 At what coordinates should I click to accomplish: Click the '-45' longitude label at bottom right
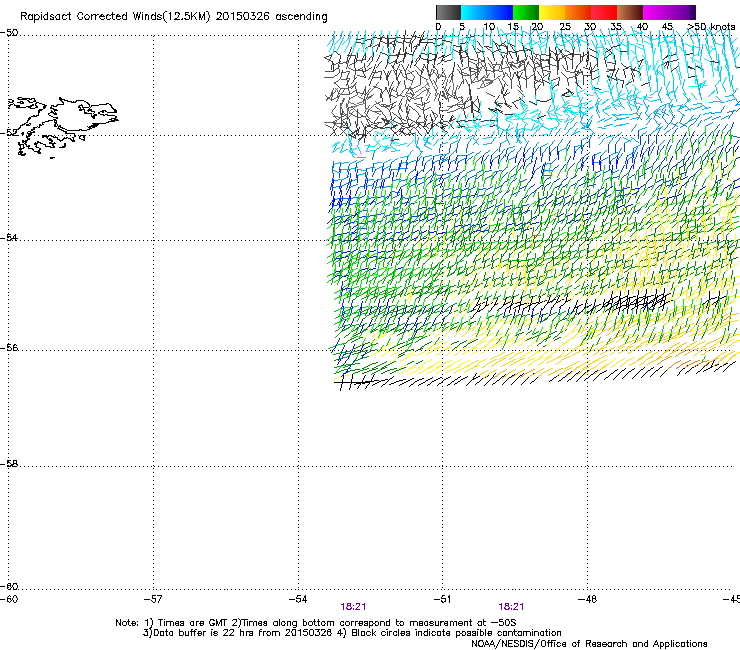731,599
